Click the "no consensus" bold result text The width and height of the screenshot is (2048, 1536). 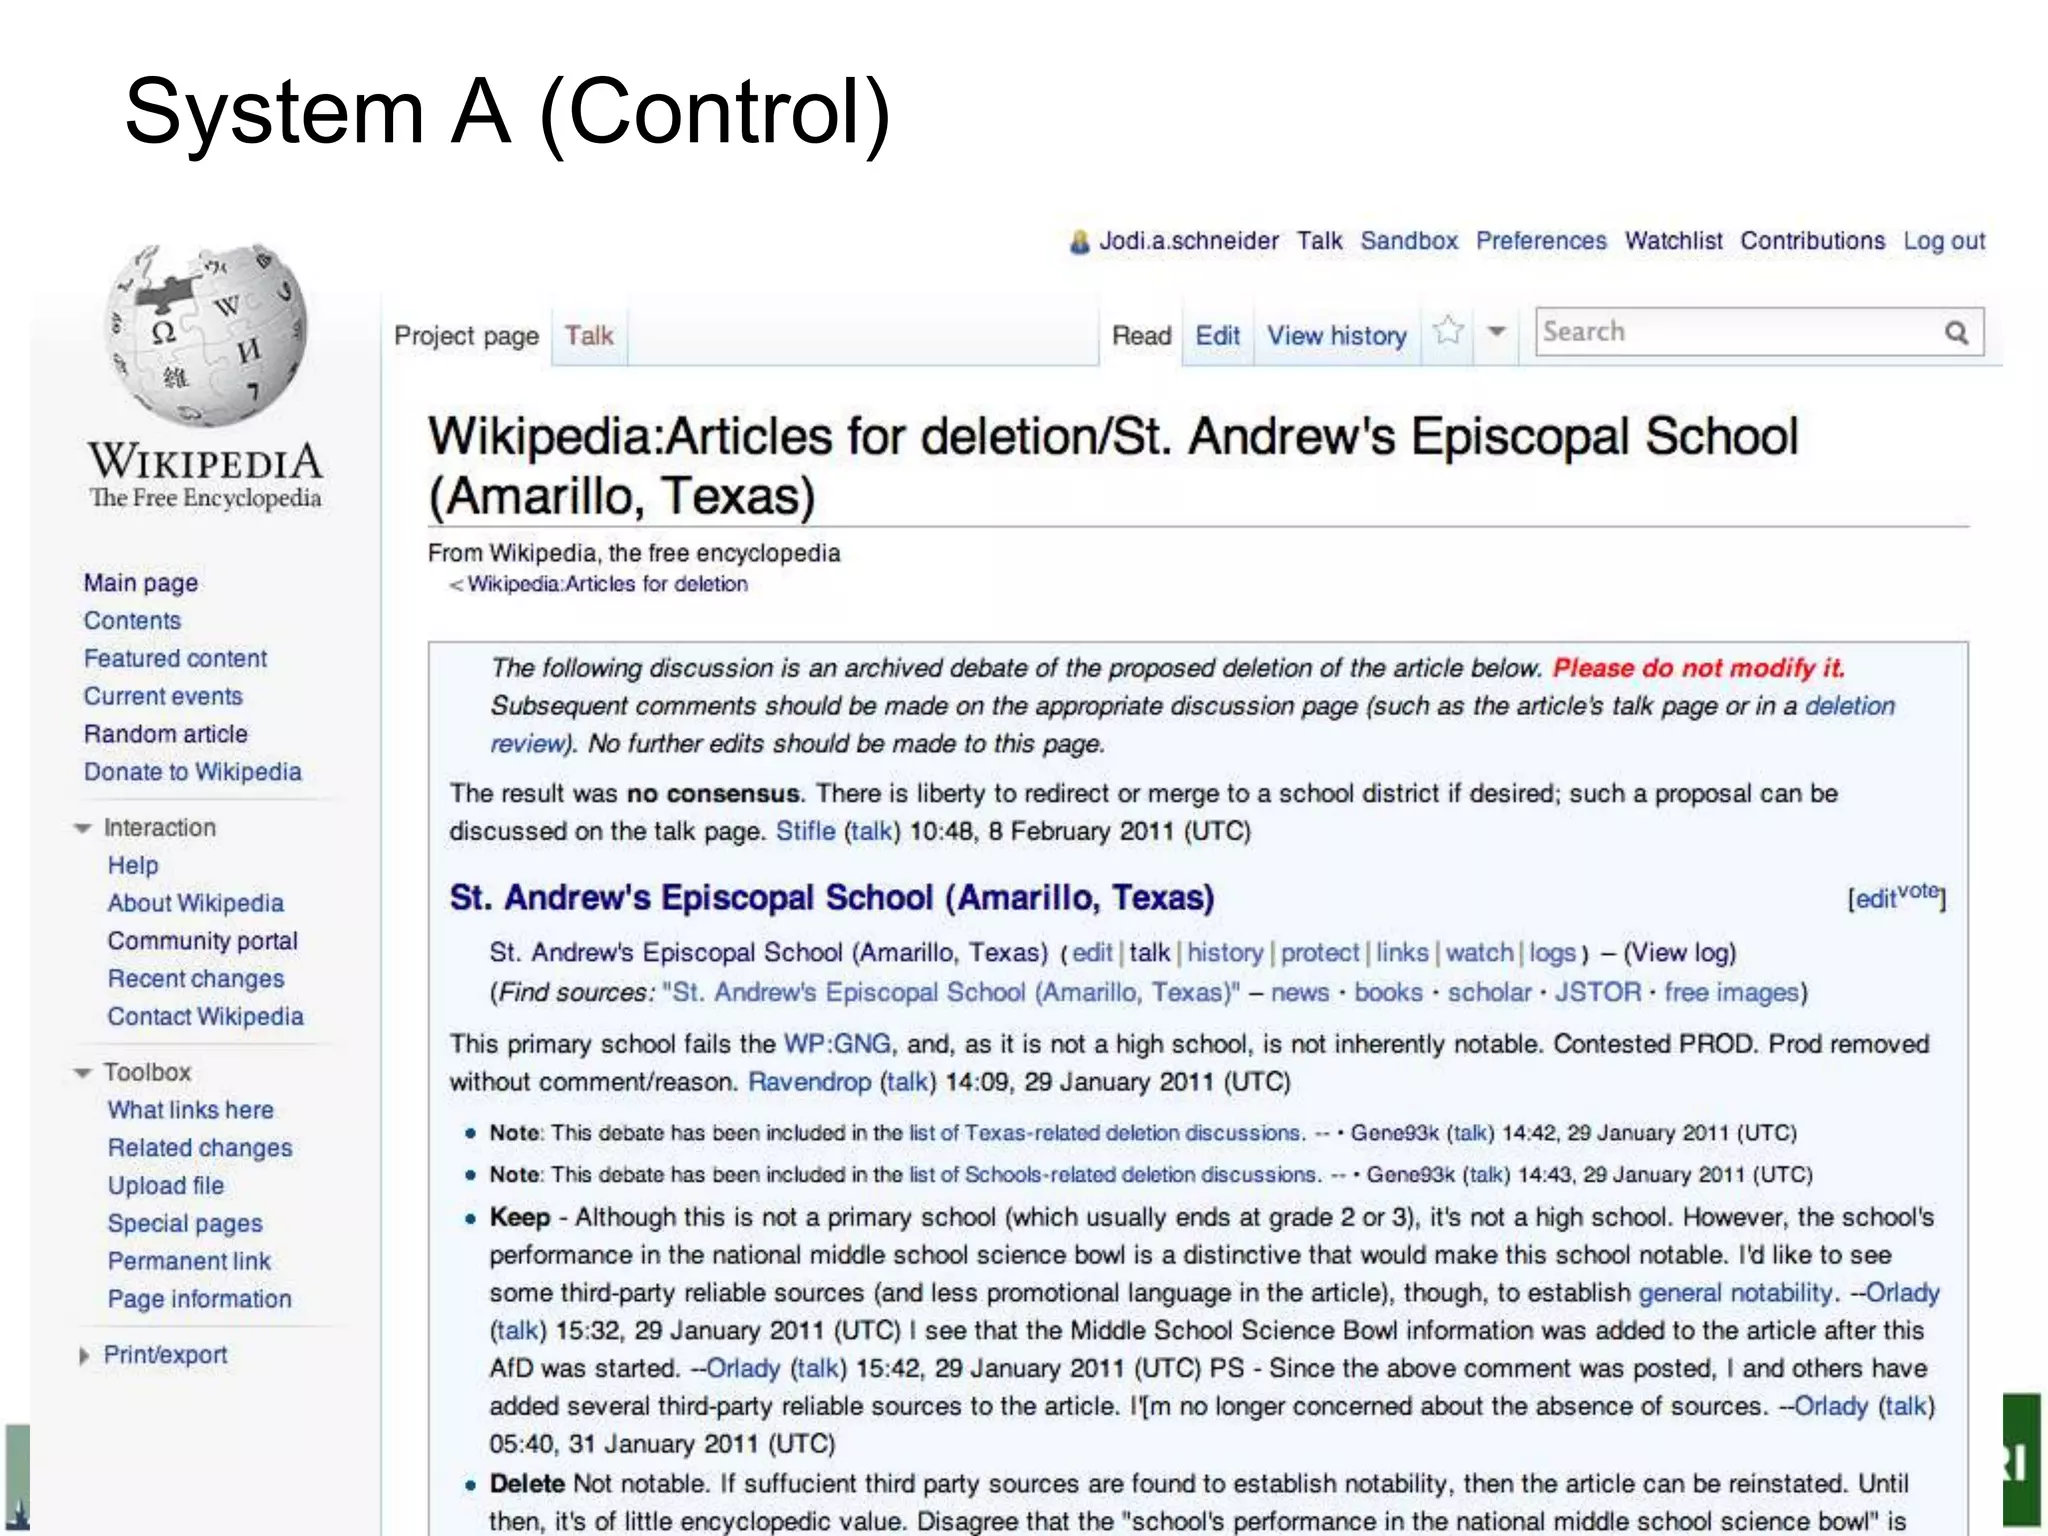pos(713,794)
